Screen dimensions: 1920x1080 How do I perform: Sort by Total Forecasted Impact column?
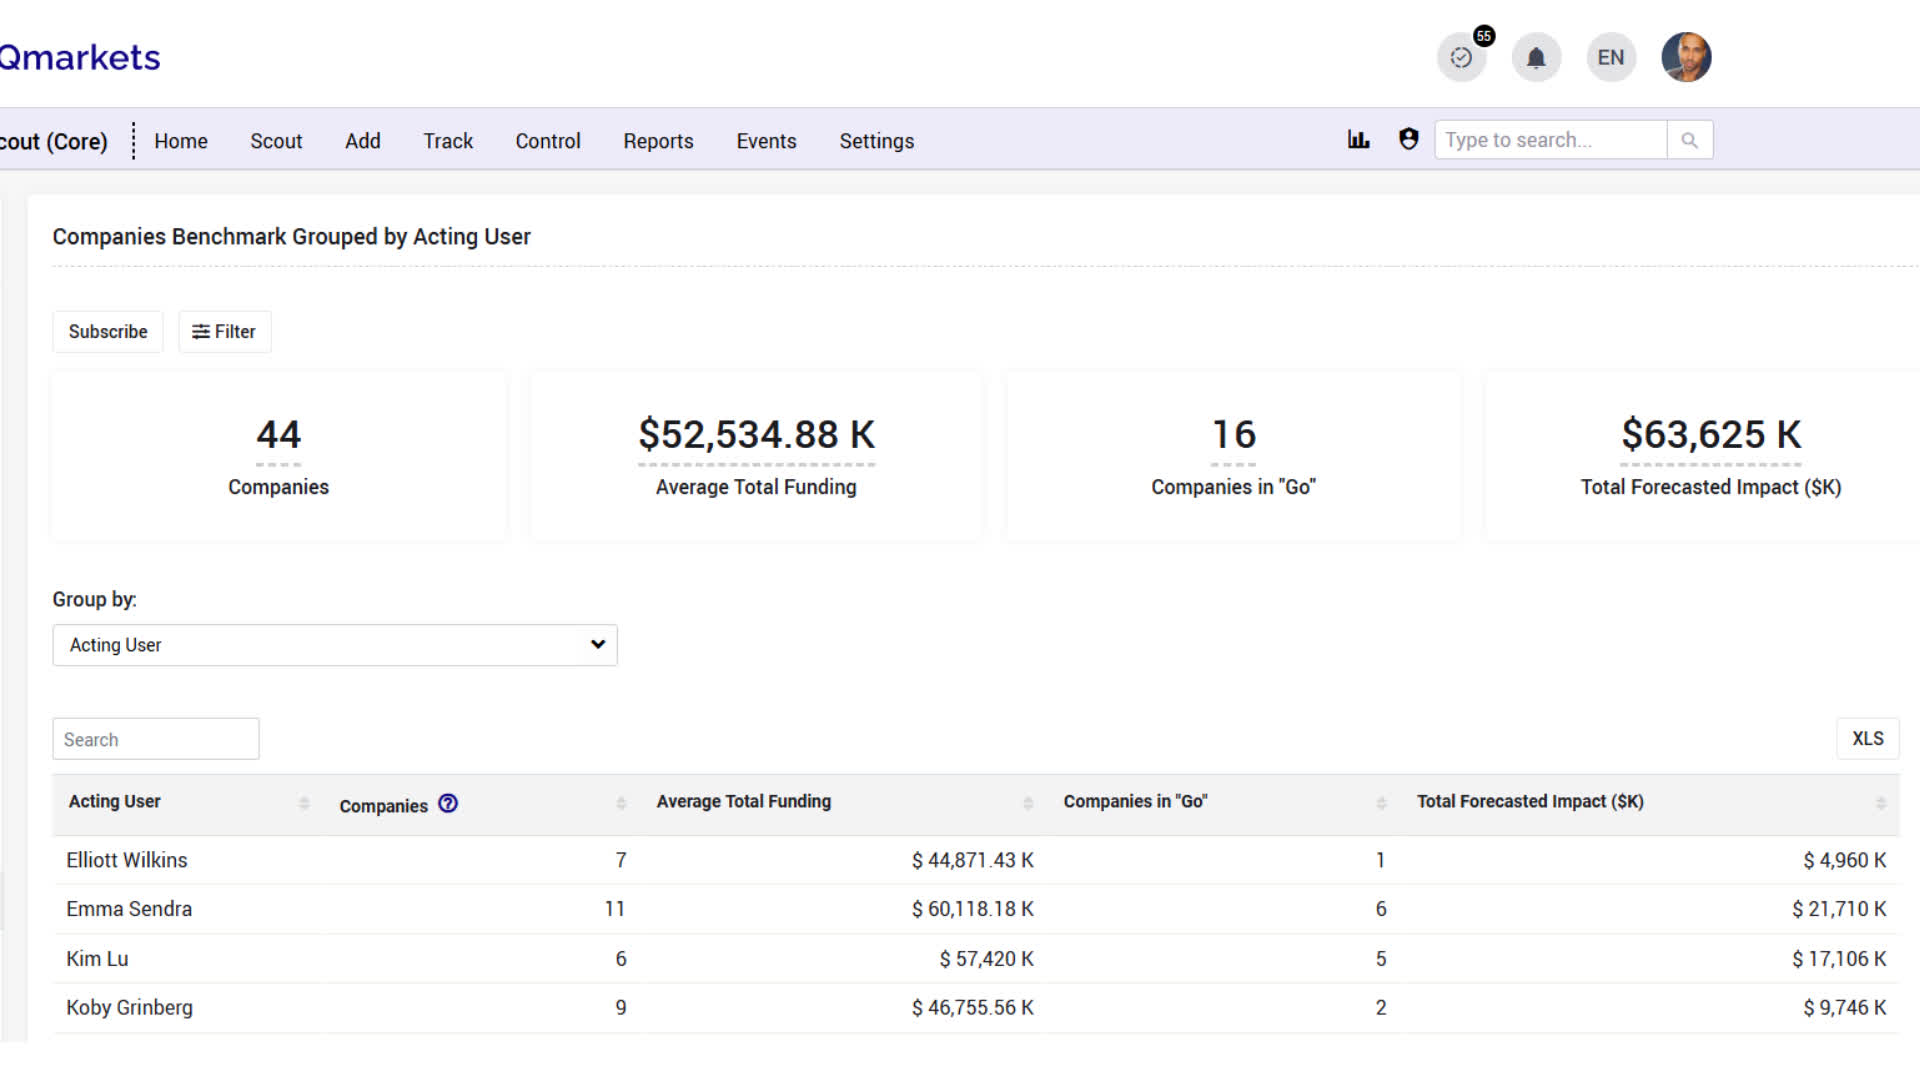tap(1880, 803)
